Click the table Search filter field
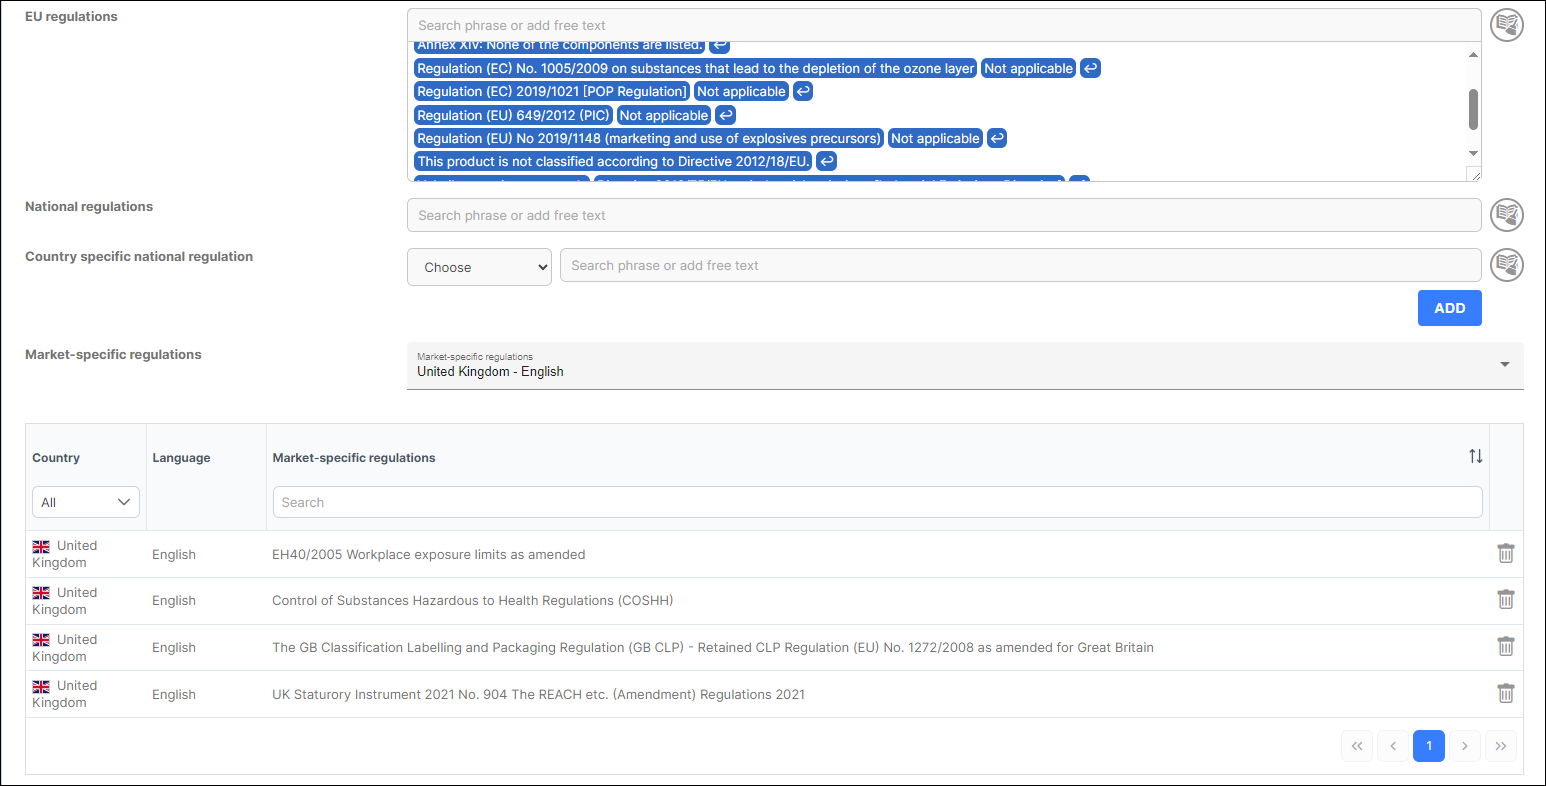Image resolution: width=1546 pixels, height=786 pixels. coord(877,502)
